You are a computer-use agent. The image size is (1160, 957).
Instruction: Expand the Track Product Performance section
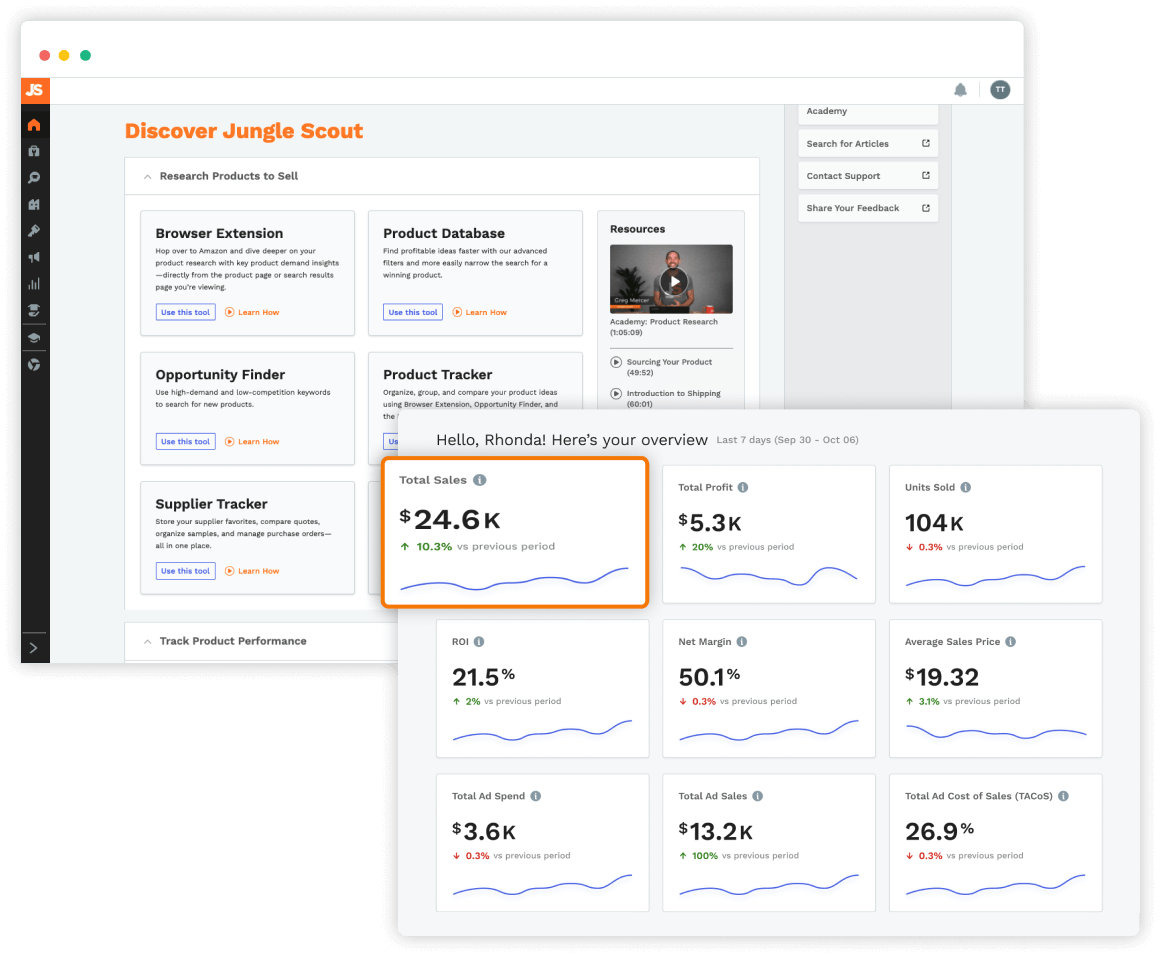pos(149,641)
